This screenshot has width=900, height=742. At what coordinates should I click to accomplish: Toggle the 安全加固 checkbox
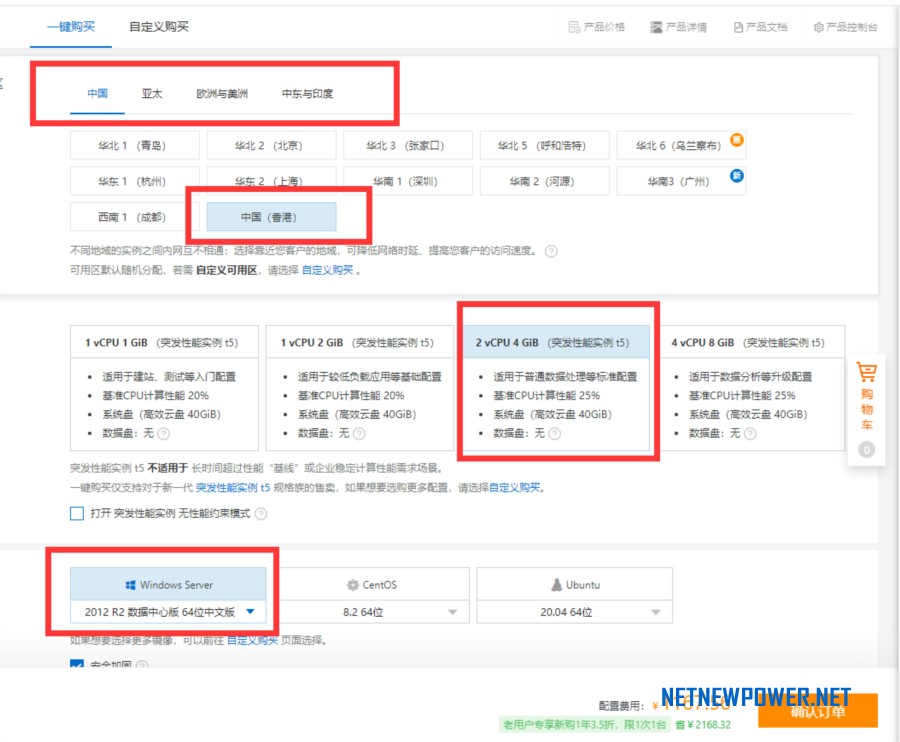coord(77,664)
